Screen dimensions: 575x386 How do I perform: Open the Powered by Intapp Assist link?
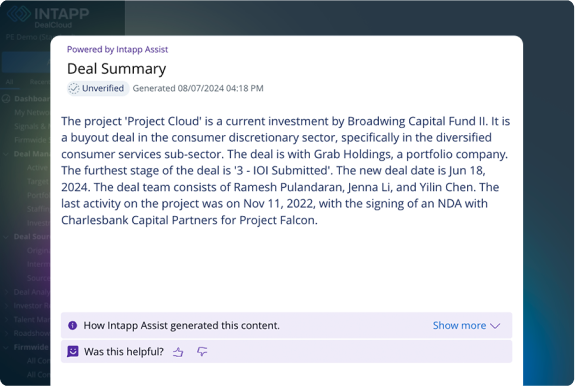[x=117, y=49]
